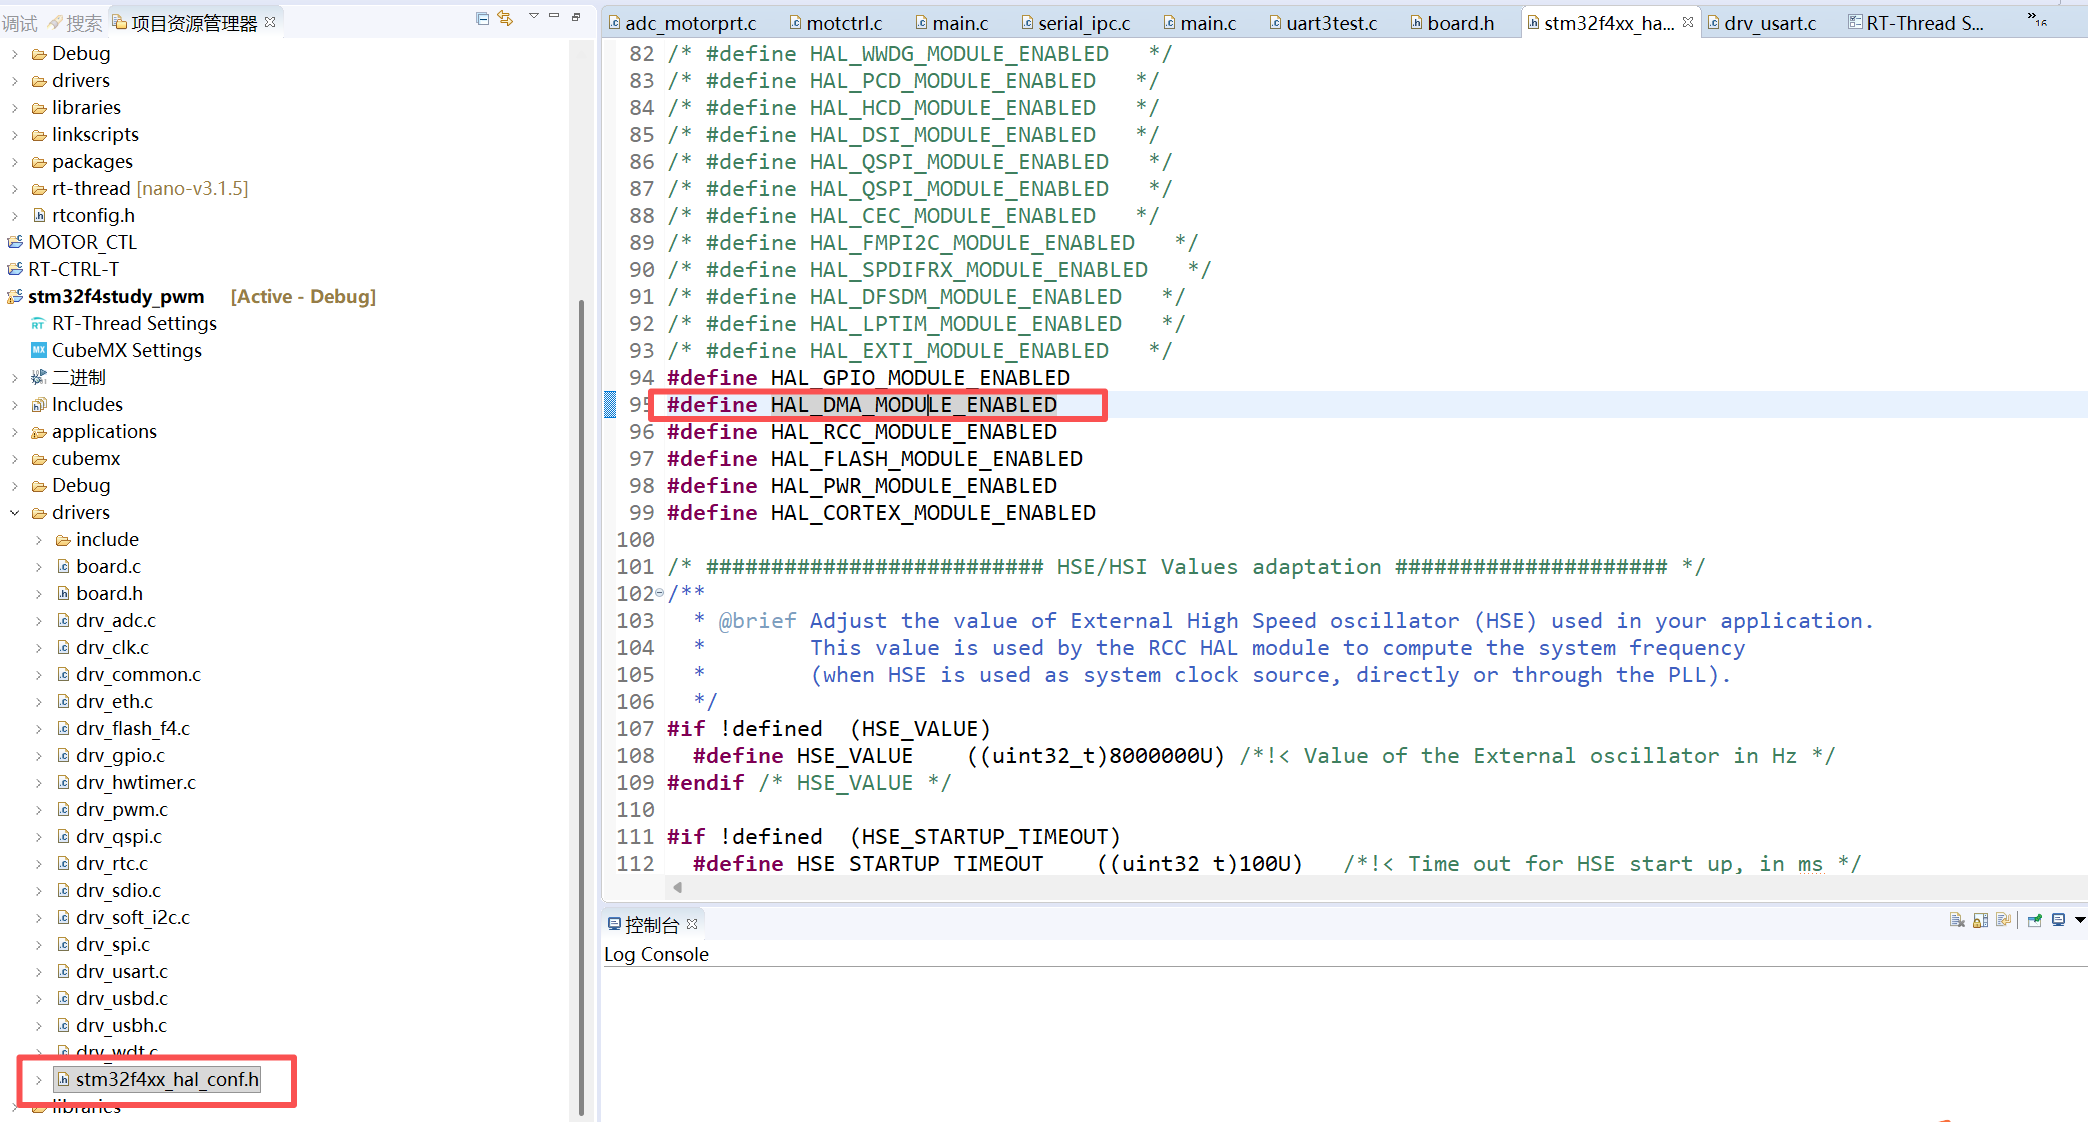The height and width of the screenshot is (1122, 2088).
Task: Click Display Selected Console monitor icon
Action: [2058, 920]
